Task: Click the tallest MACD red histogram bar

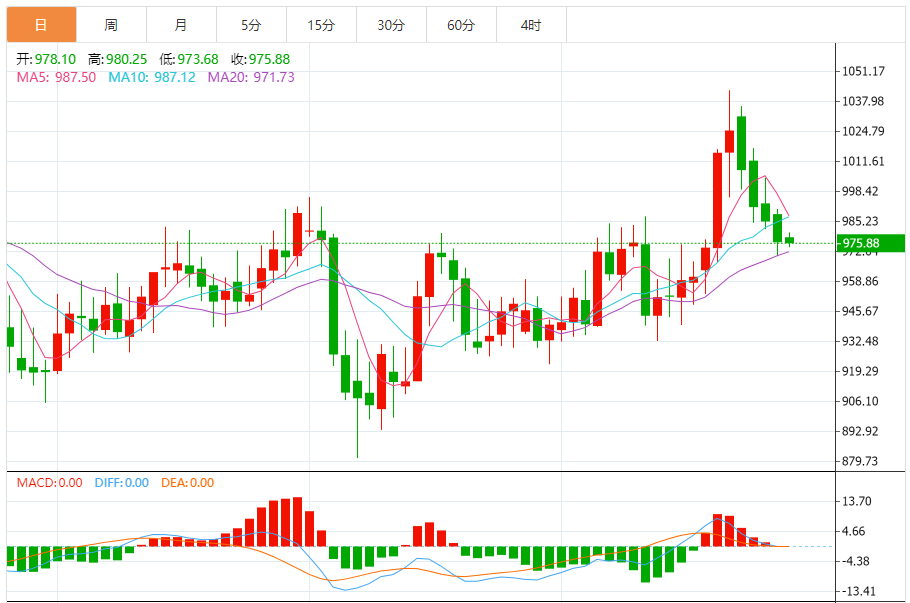Action: pyautogui.click(x=297, y=522)
